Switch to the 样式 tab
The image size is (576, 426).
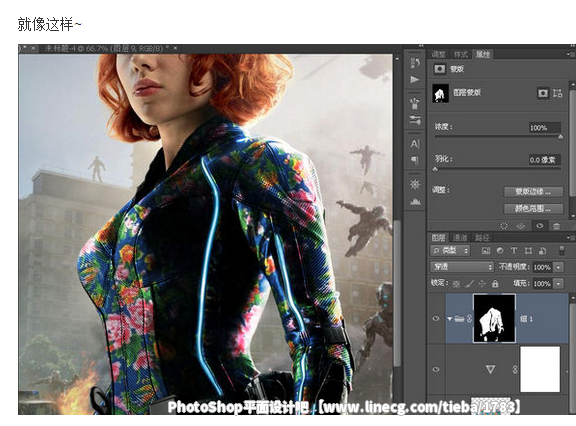461,54
